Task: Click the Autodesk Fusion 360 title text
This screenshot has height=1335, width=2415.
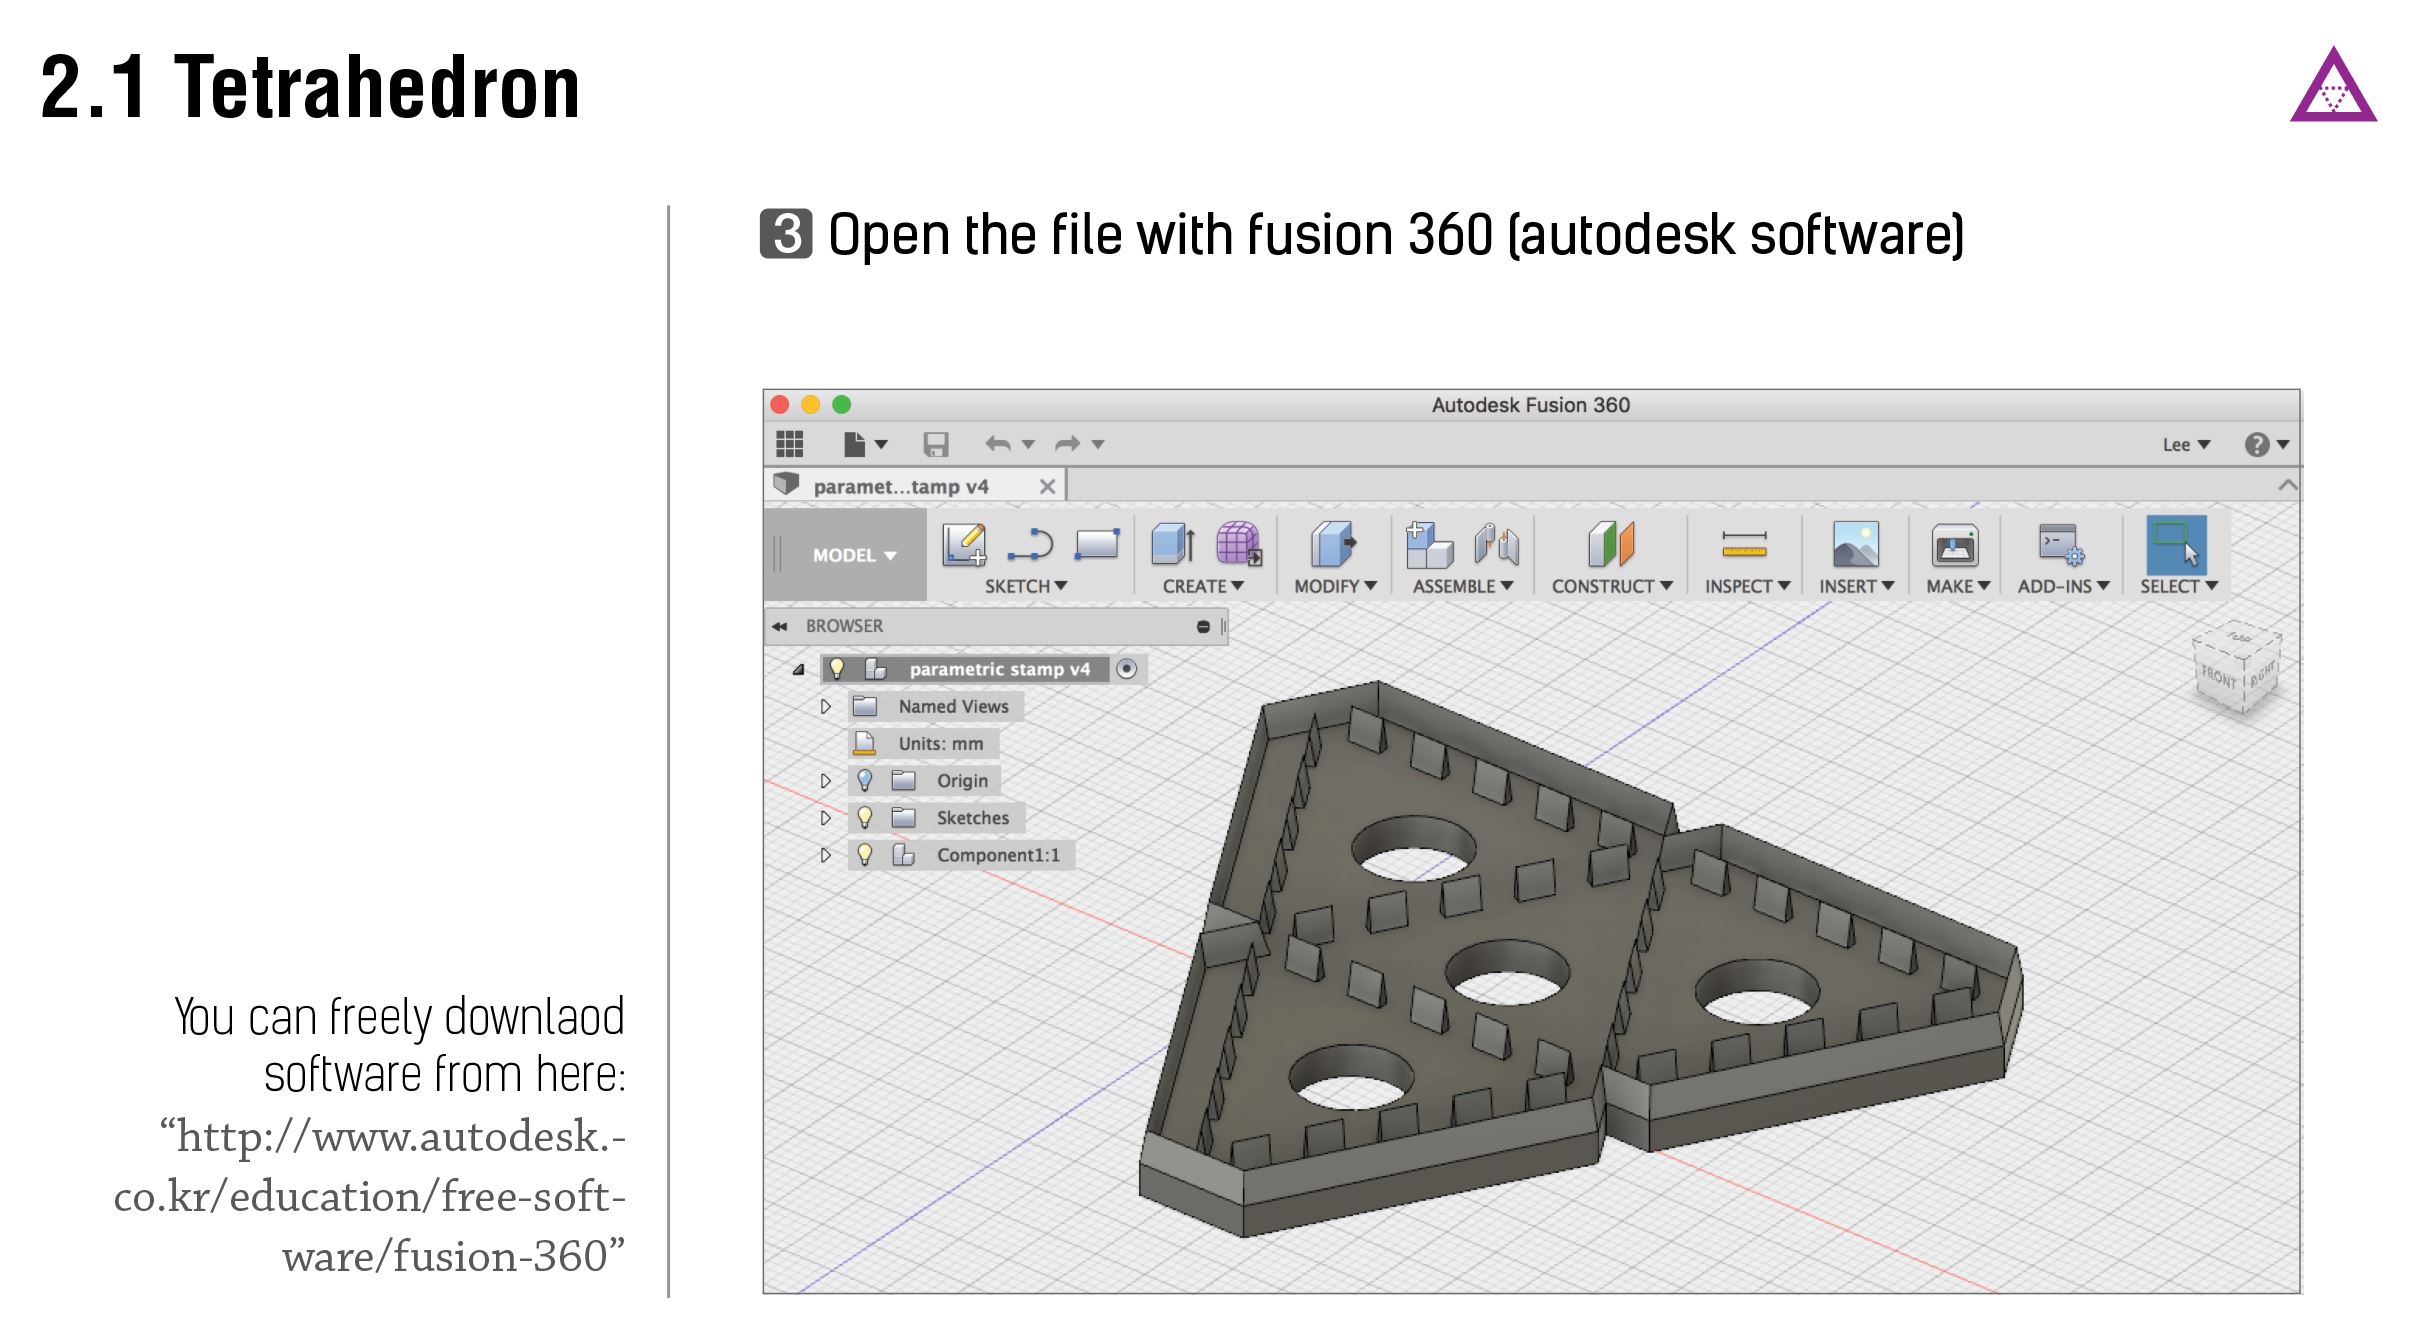Action: point(1530,404)
